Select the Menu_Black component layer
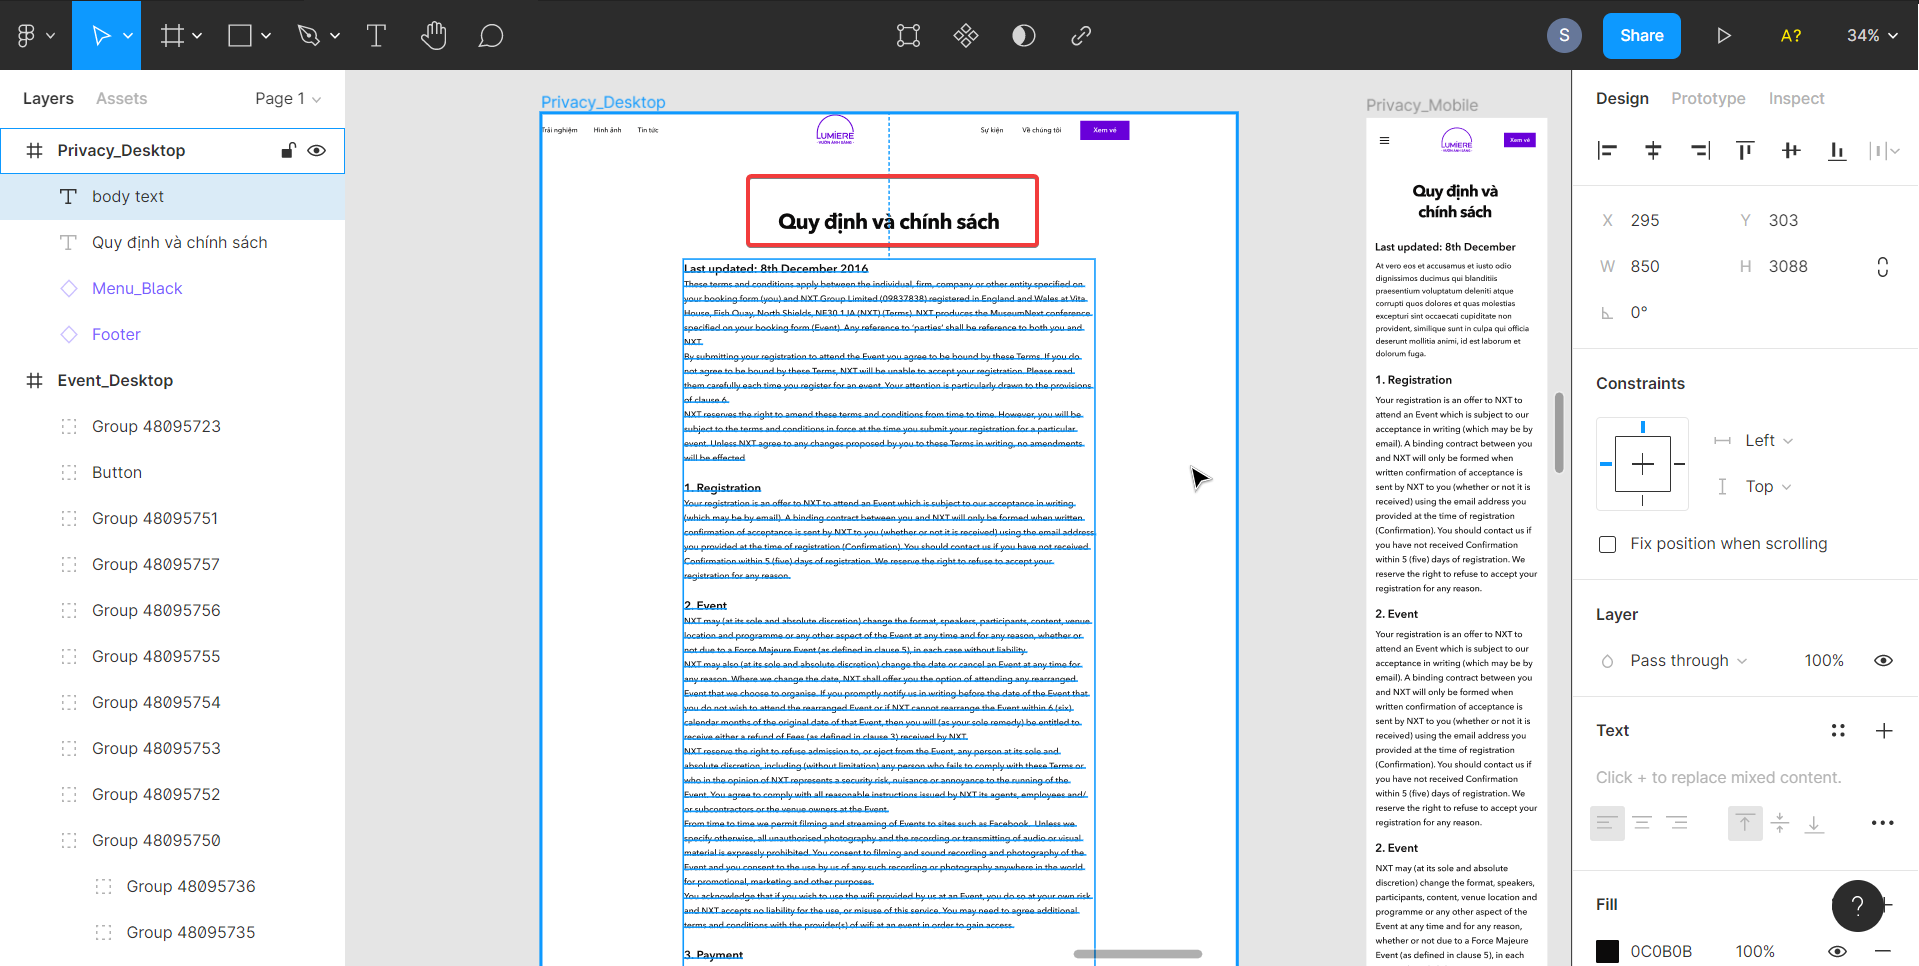Viewport: 1919px width, 966px height. click(x=172, y=289)
